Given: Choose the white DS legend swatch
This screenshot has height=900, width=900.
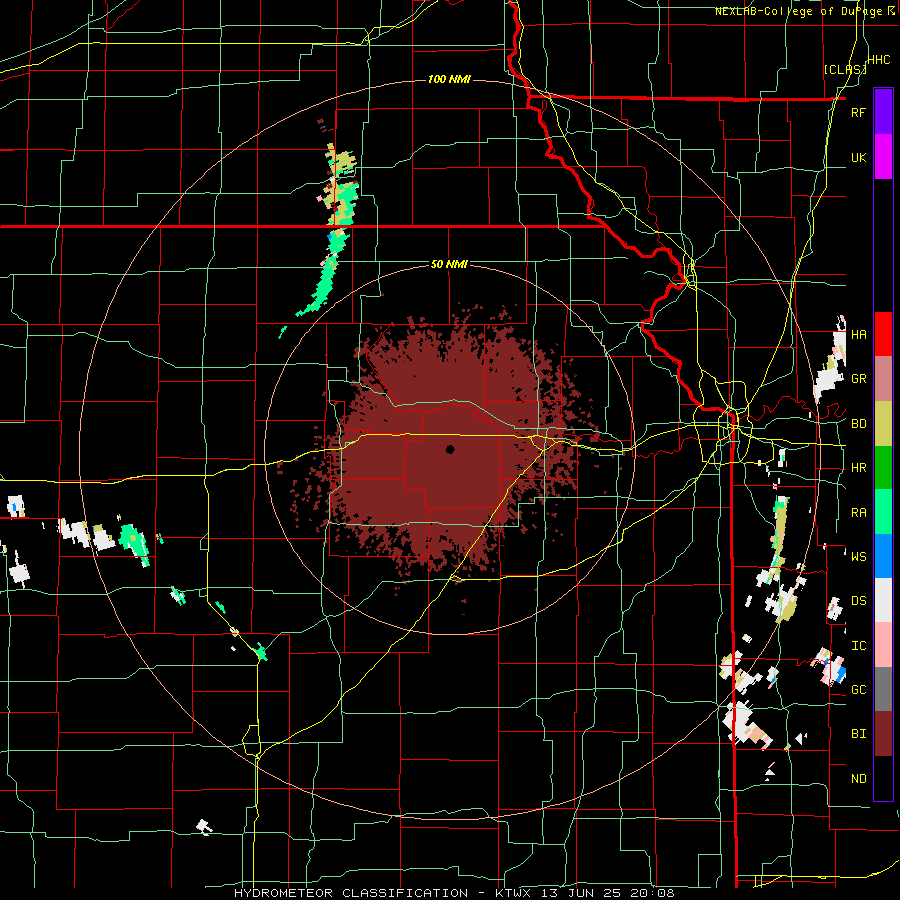Looking at the screenshot, I should pos(883,600).
